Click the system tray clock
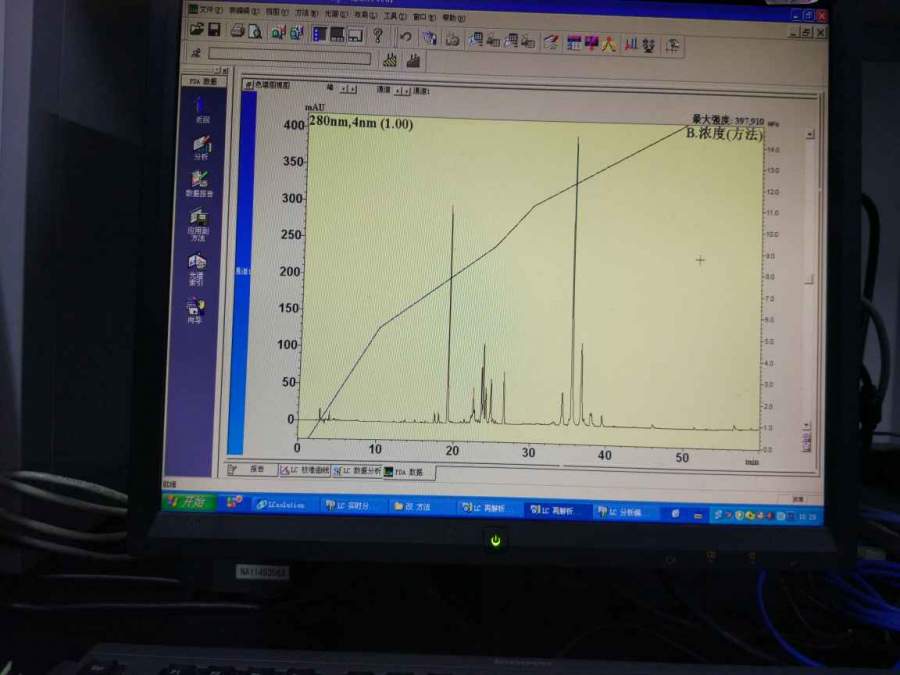Viewport: 900px width, 675px height. pos(808,517)
